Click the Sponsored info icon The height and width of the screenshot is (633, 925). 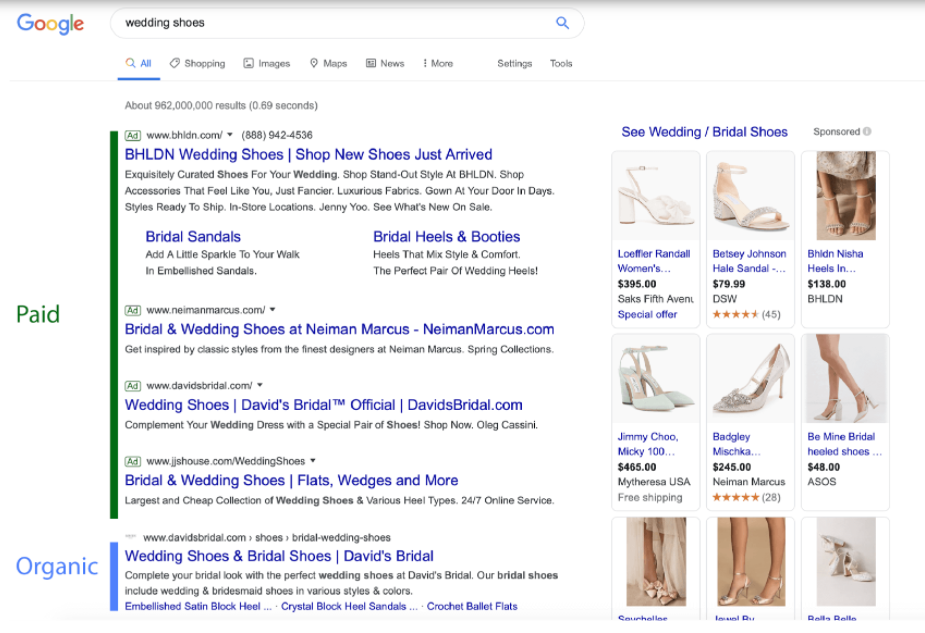click(x=867, y=132)
